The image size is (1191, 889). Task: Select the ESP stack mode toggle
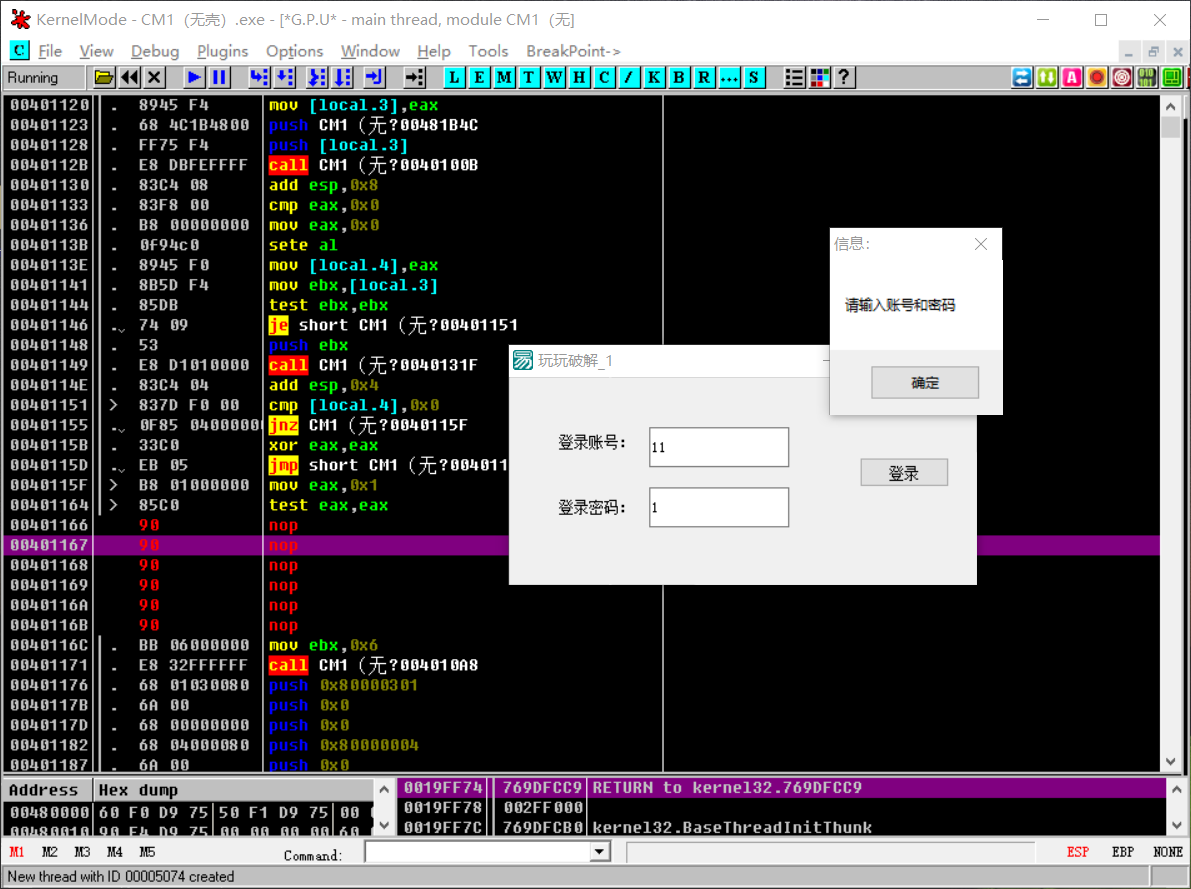1078,852
